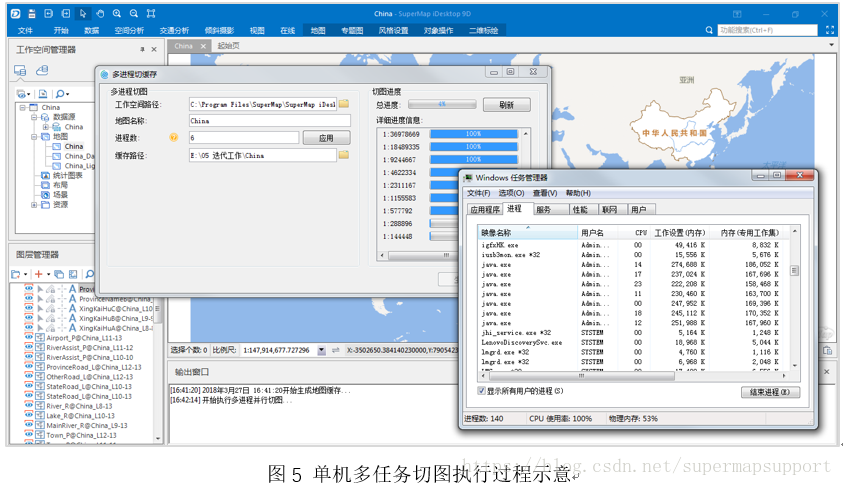843x486 pixels.
Task: Toggle visibility of XingKaiHuC@China layer
Action: [x=28, y=308]
